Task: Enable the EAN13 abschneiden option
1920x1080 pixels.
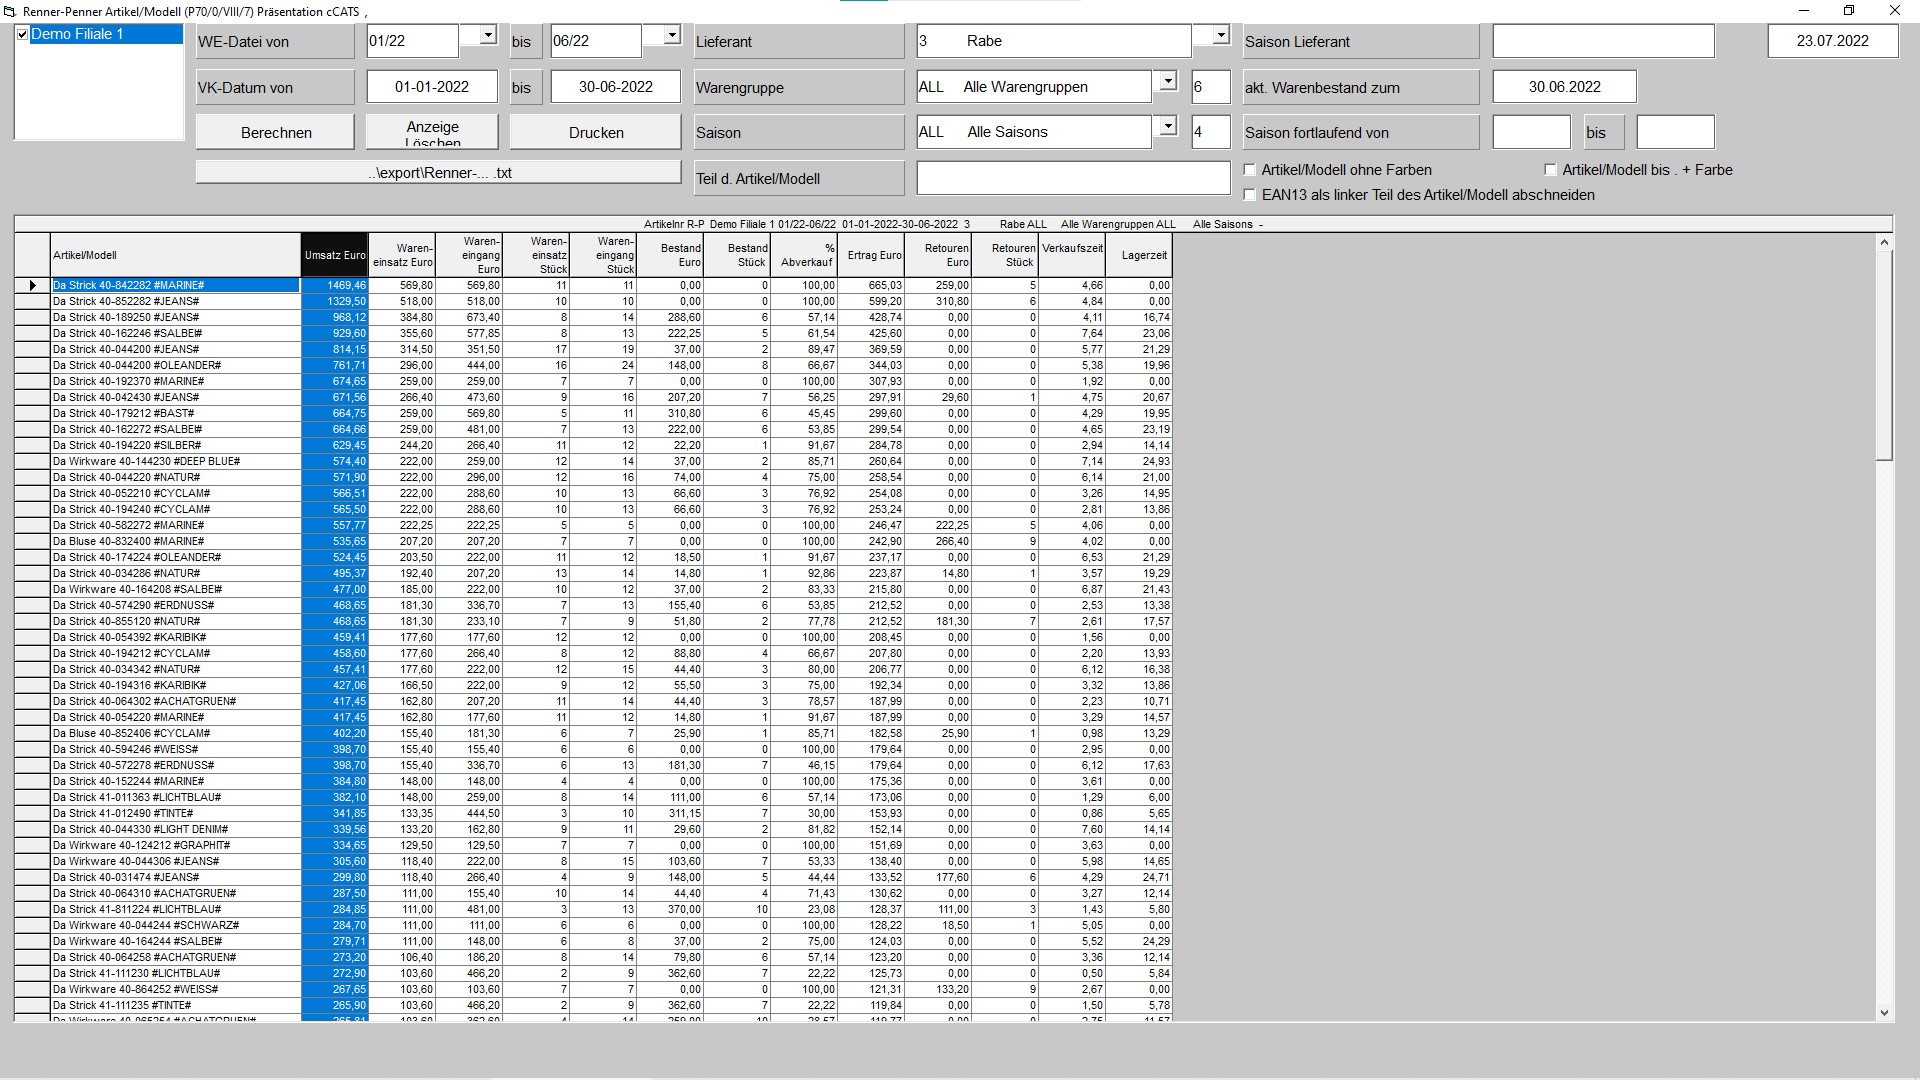Action: click(x=1248, y=195)
